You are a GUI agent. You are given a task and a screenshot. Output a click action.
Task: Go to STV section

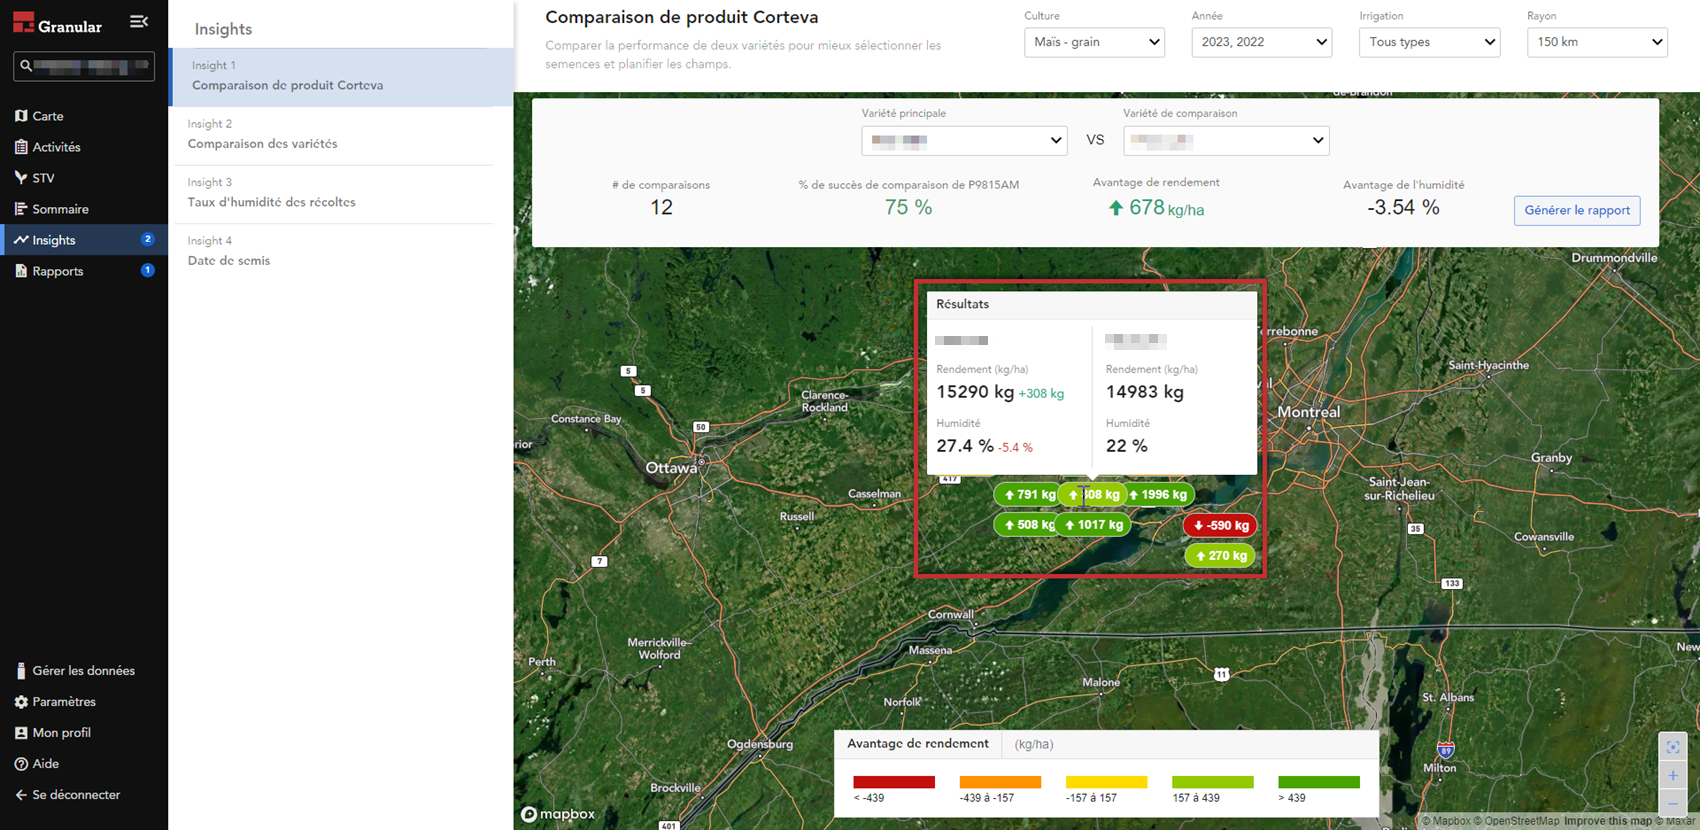pyautogui.click(x=43, y=178)
